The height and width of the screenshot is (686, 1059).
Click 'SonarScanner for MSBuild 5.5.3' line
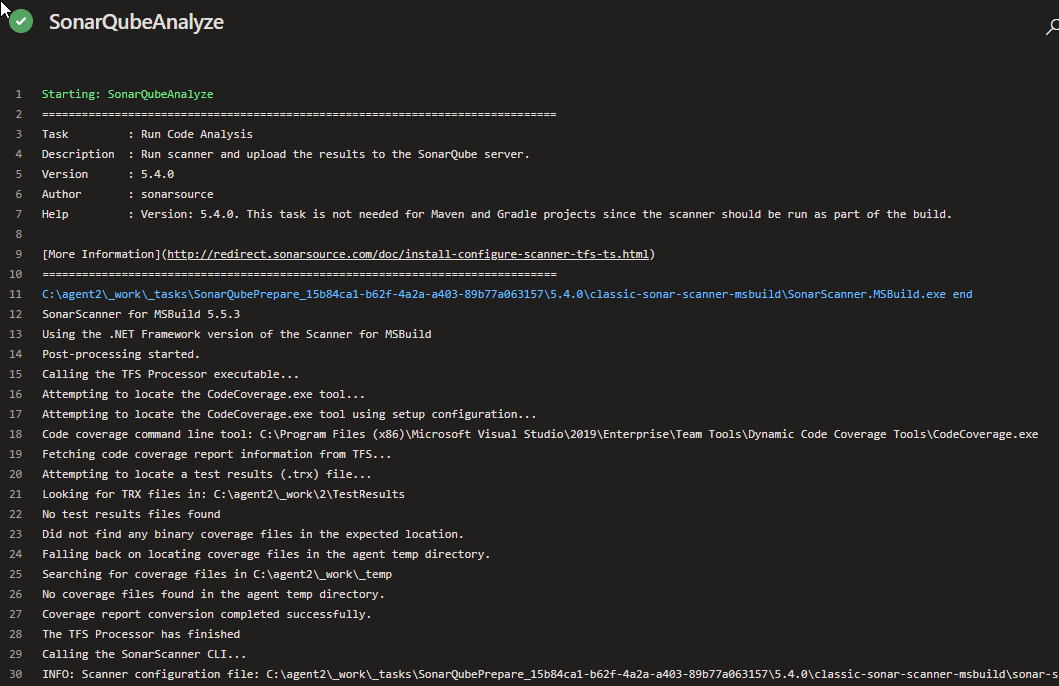coord(141,314)
